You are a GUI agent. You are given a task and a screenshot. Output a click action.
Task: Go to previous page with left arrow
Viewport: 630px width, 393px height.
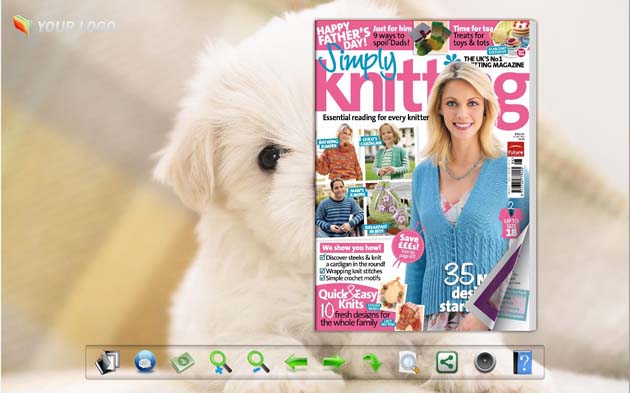tap(296, 362)
